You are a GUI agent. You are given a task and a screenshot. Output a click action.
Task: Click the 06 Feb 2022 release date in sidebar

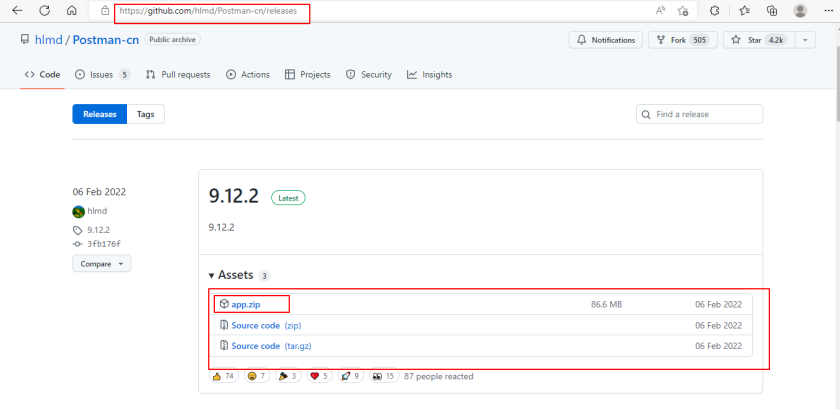click(100, 192)
